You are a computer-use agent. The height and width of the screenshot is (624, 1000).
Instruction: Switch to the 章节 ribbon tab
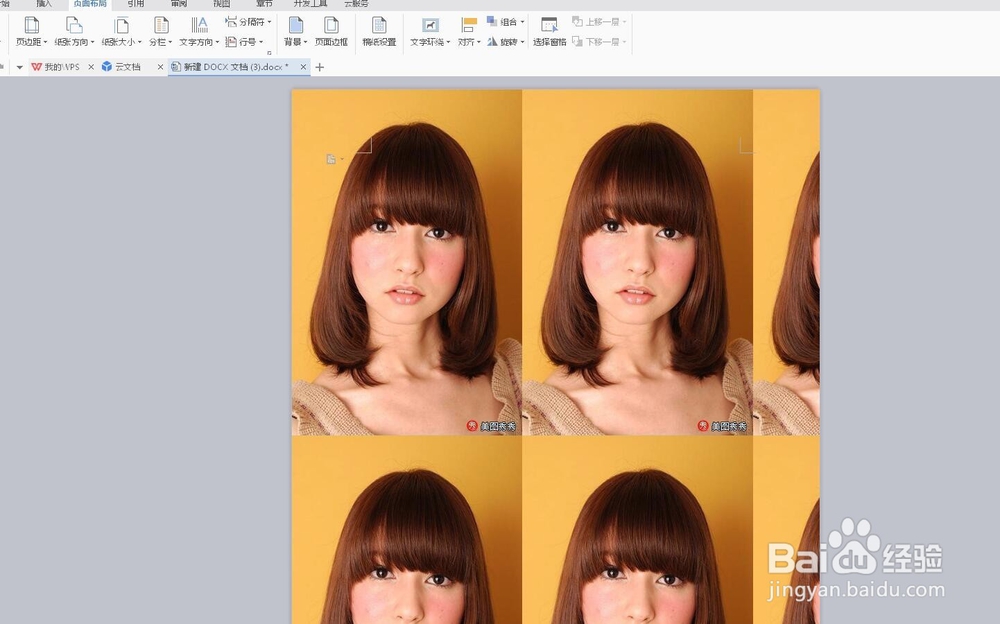coord(264,4)
